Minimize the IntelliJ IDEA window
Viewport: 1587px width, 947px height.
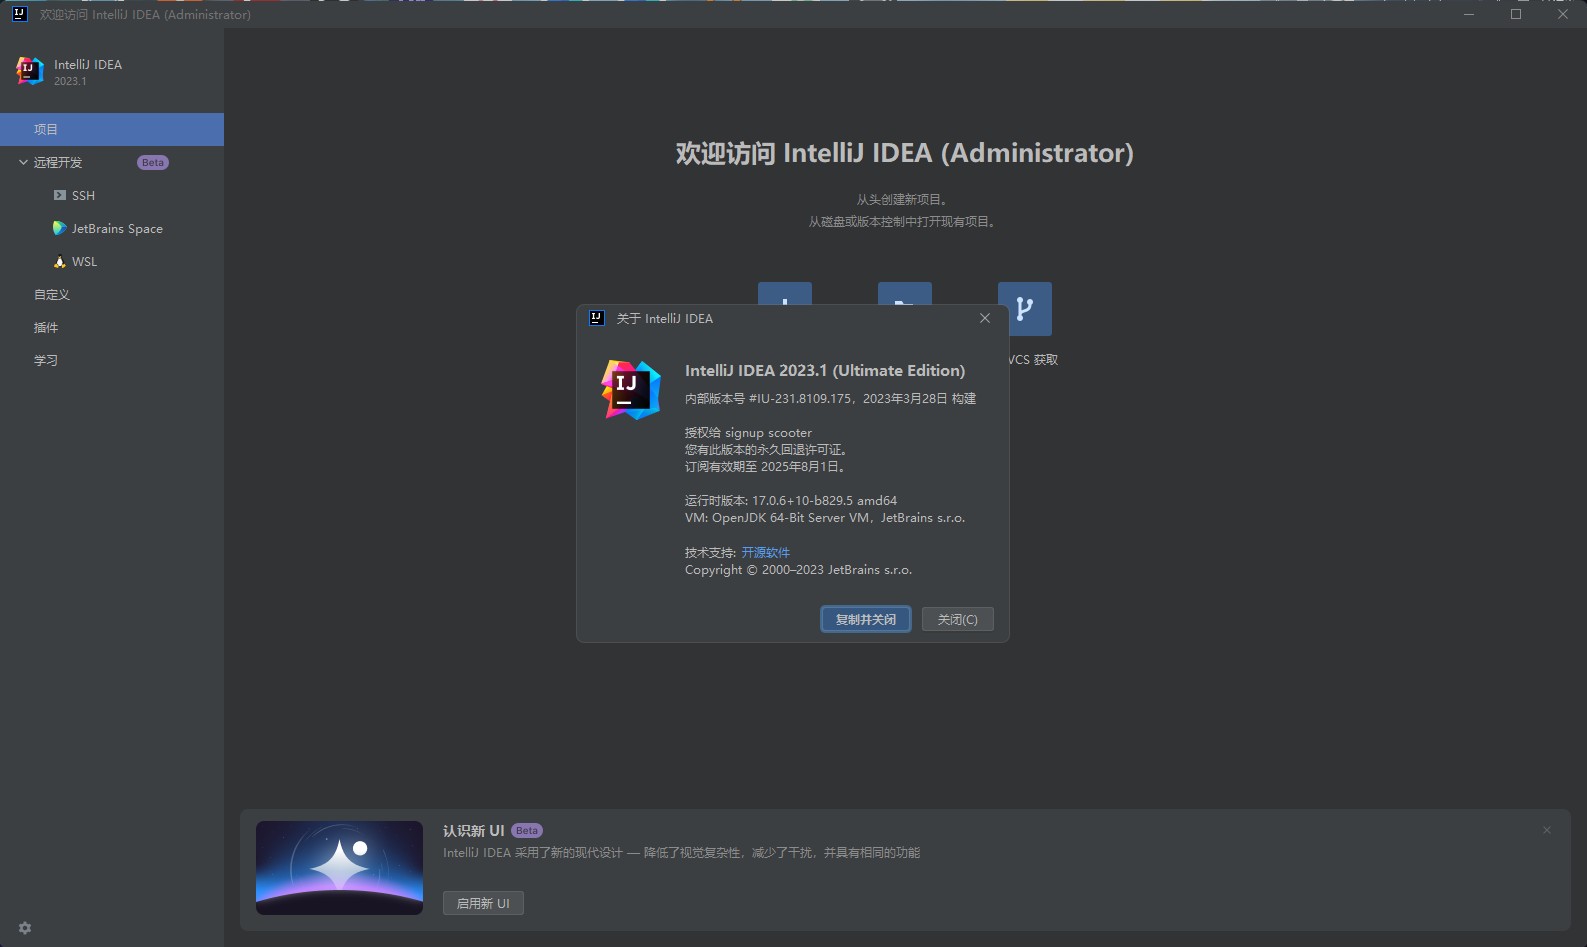pos(1469,14)
